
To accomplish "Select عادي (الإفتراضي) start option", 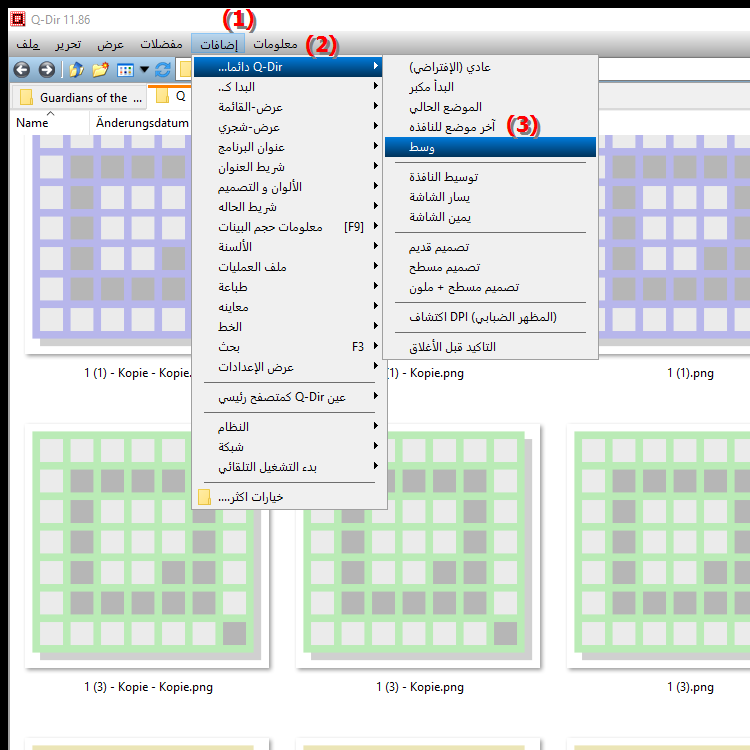I will point(490,66).
